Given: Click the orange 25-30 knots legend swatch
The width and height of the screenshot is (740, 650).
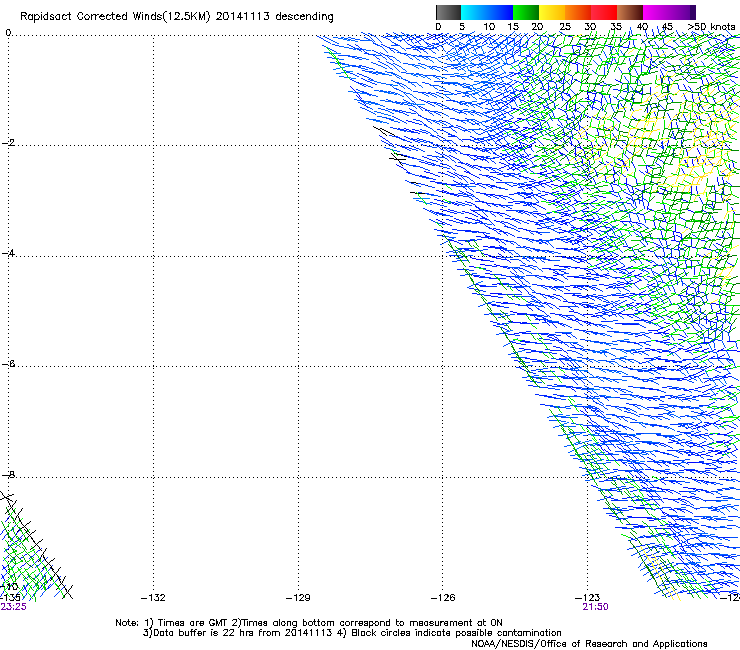Looking at the screenshot, I should (578, 12).
